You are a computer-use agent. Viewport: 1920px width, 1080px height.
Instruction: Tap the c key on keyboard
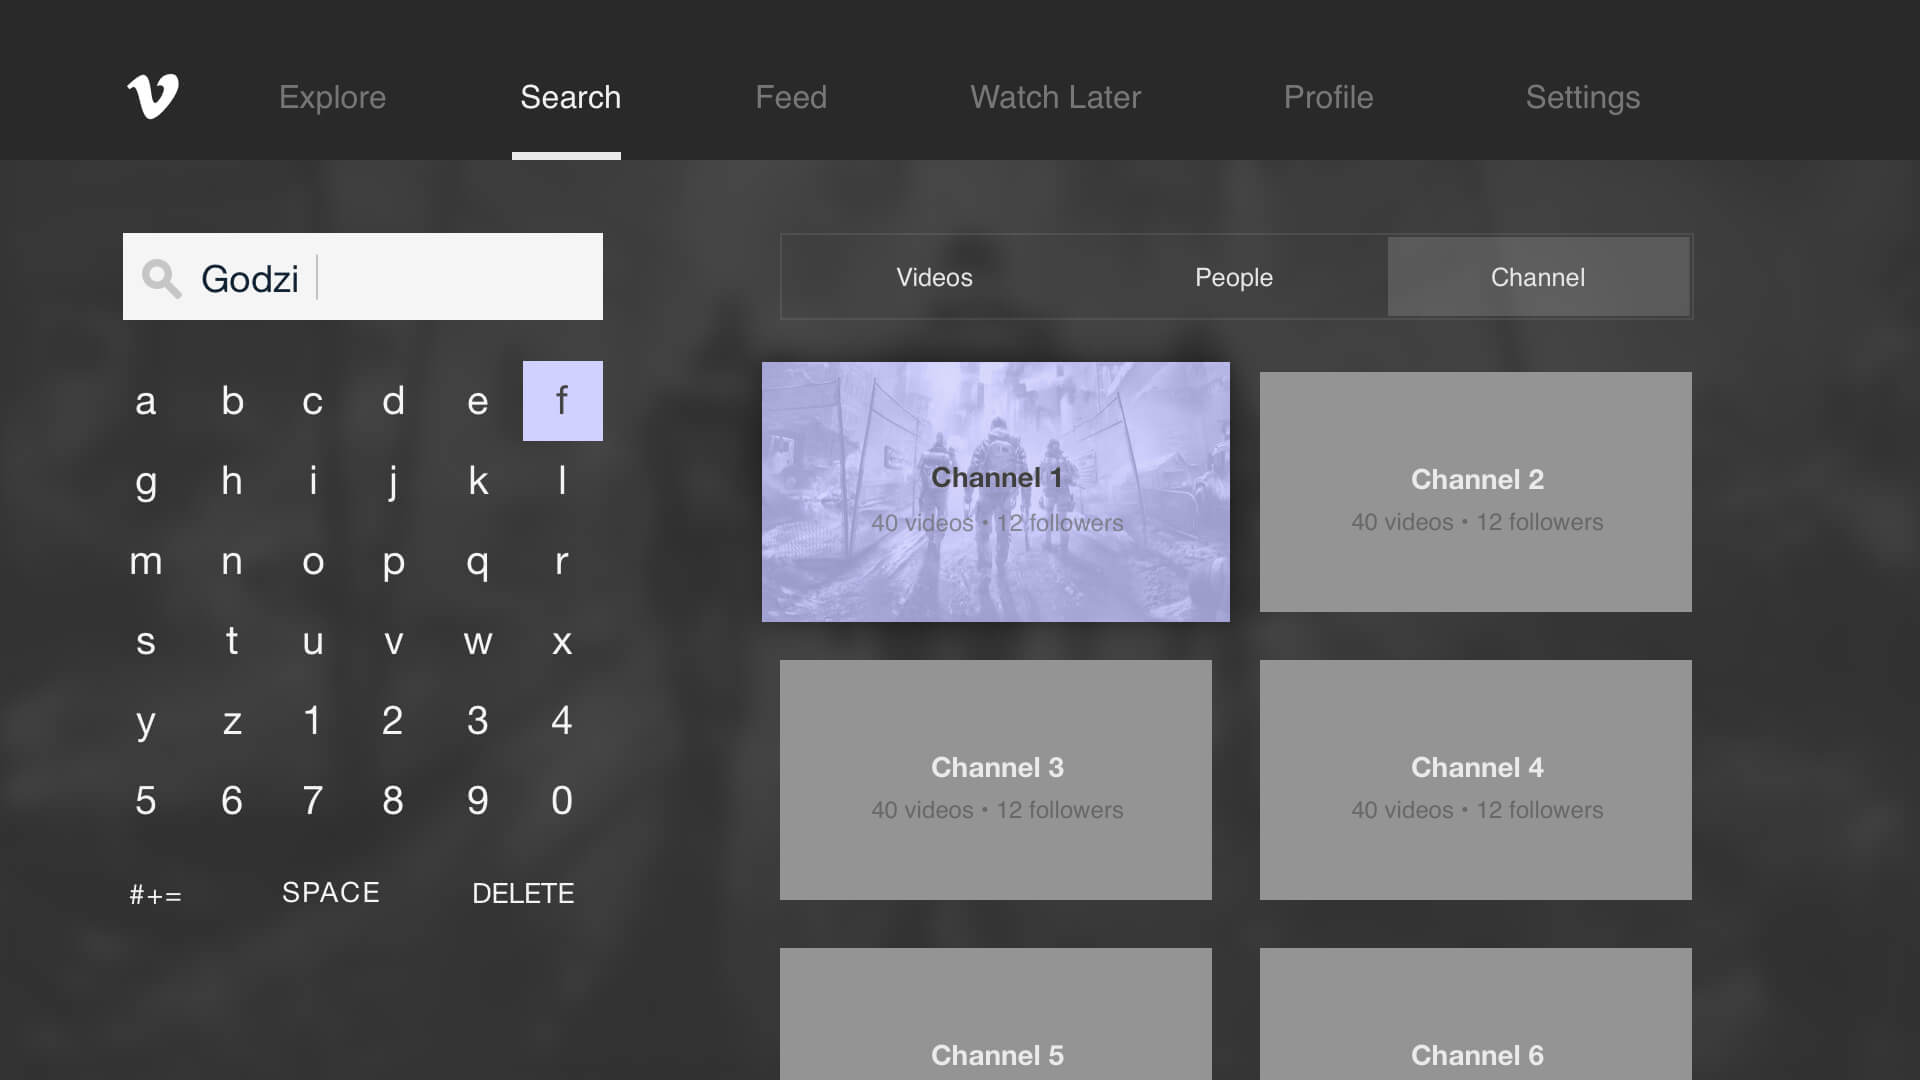click(x=313, y=401)
